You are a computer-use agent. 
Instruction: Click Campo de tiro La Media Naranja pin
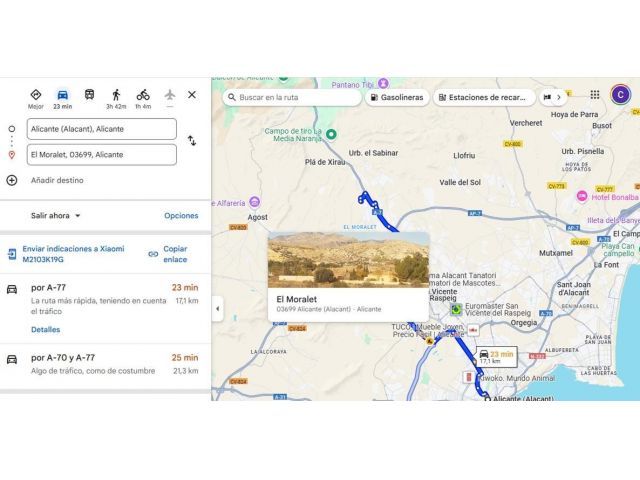coord(331,134)
